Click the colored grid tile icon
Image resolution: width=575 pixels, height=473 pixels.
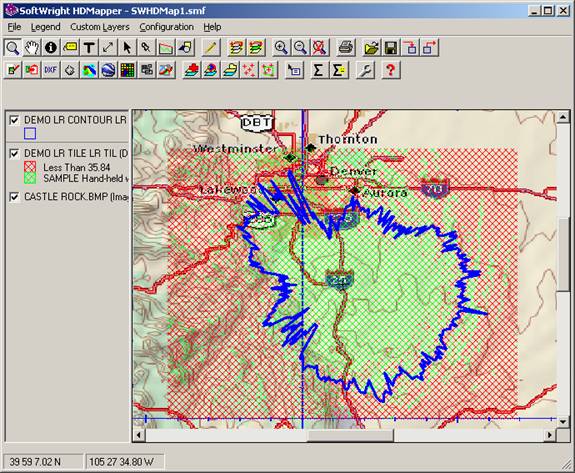click(127, 70)
